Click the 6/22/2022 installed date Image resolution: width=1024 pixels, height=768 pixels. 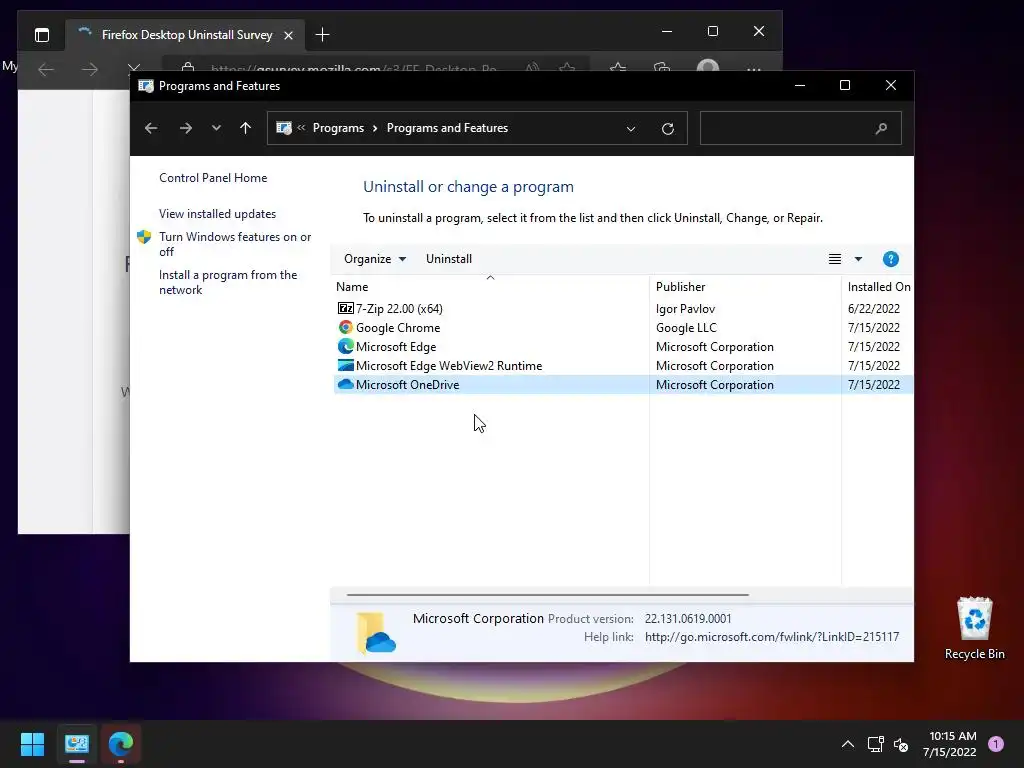(x=874, y=309)
